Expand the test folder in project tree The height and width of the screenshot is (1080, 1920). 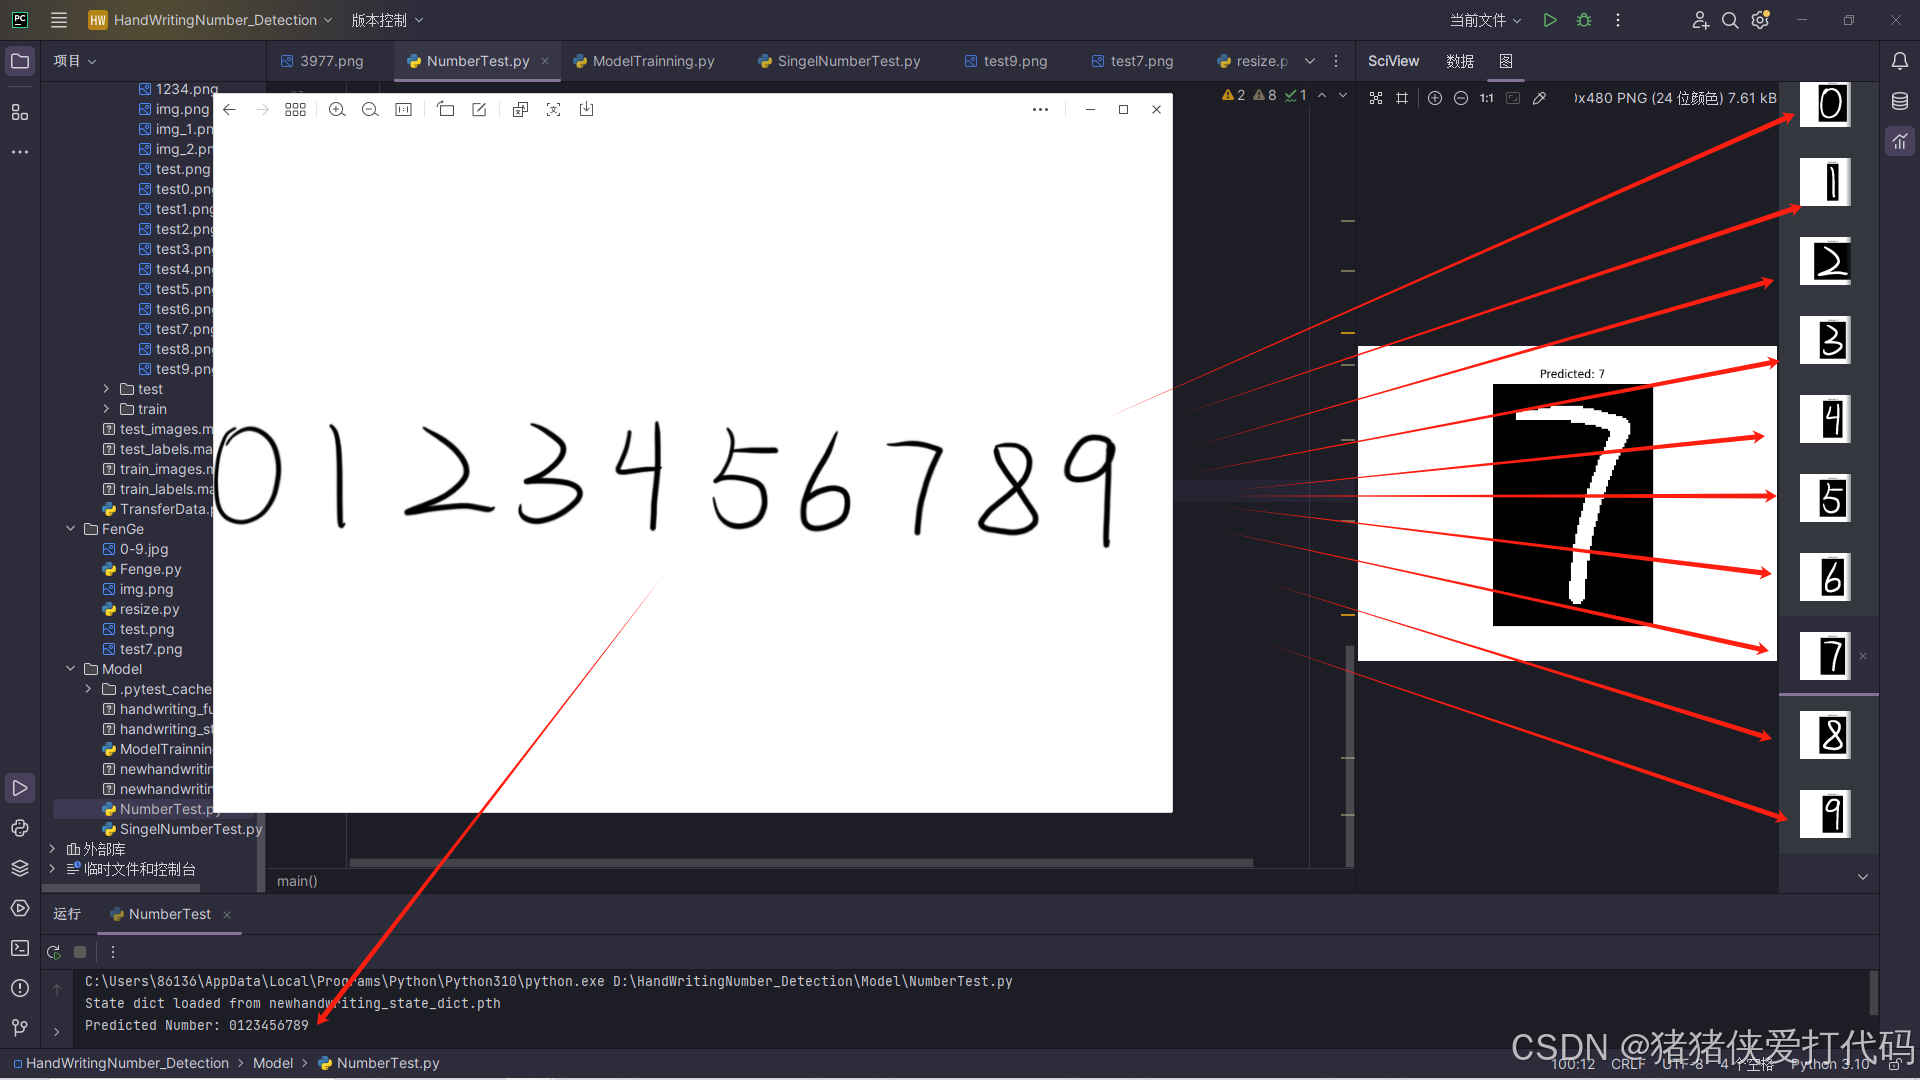coord(106,389)
